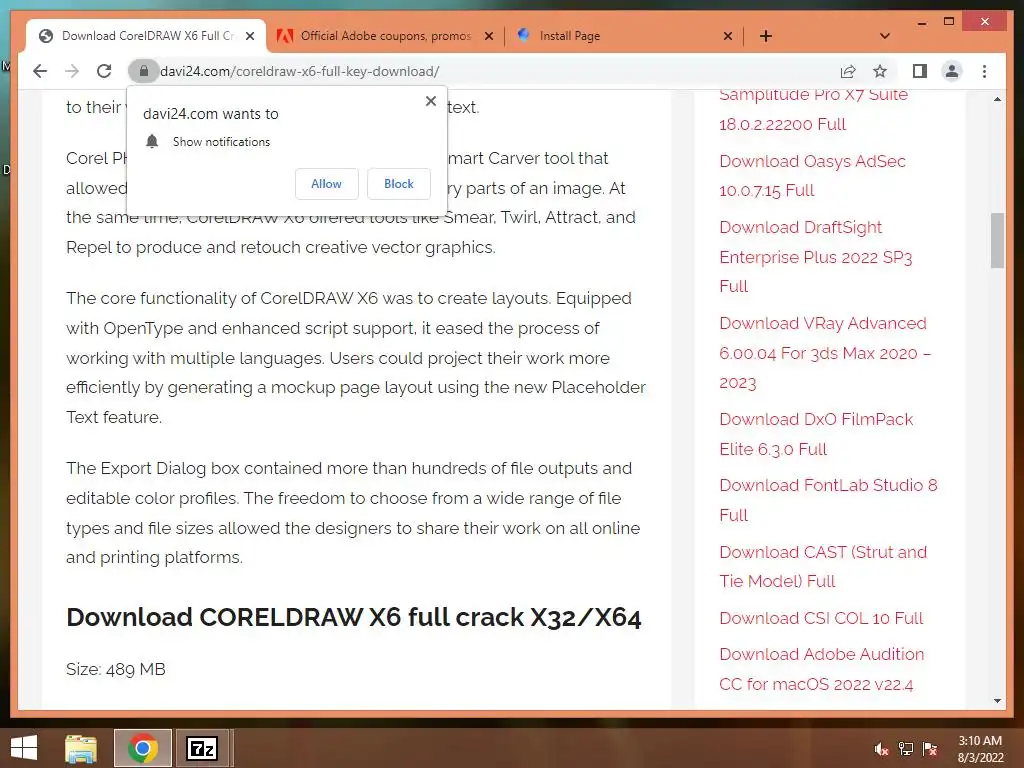1024x768 pixels.
Task: Bookmark this page with the star icon
Action: 880,71
